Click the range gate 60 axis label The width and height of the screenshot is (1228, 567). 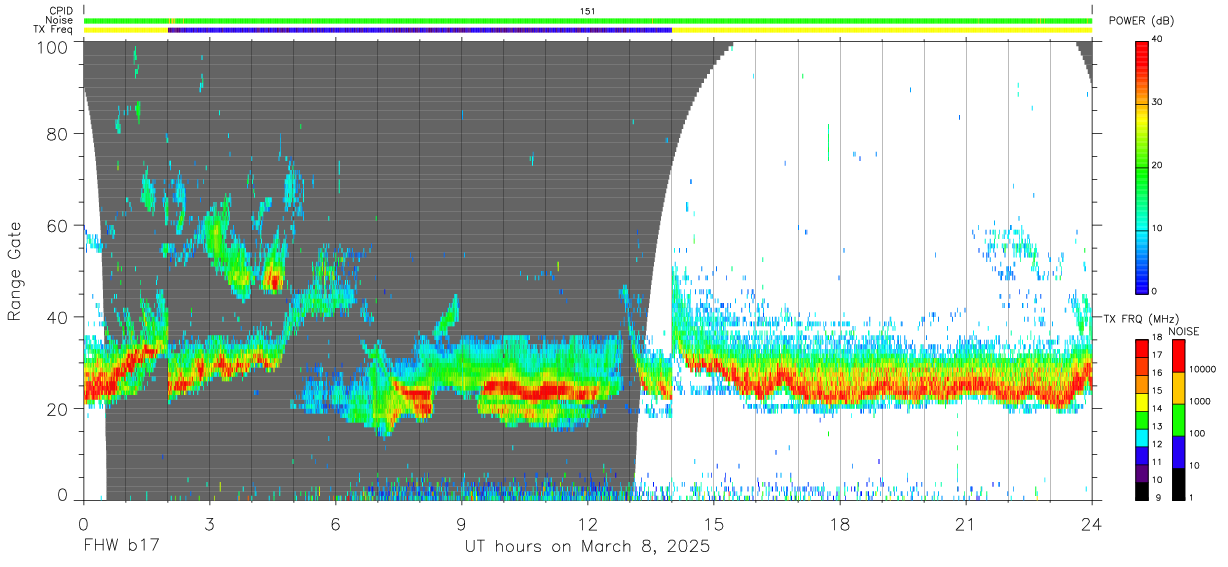pos(59,225)
